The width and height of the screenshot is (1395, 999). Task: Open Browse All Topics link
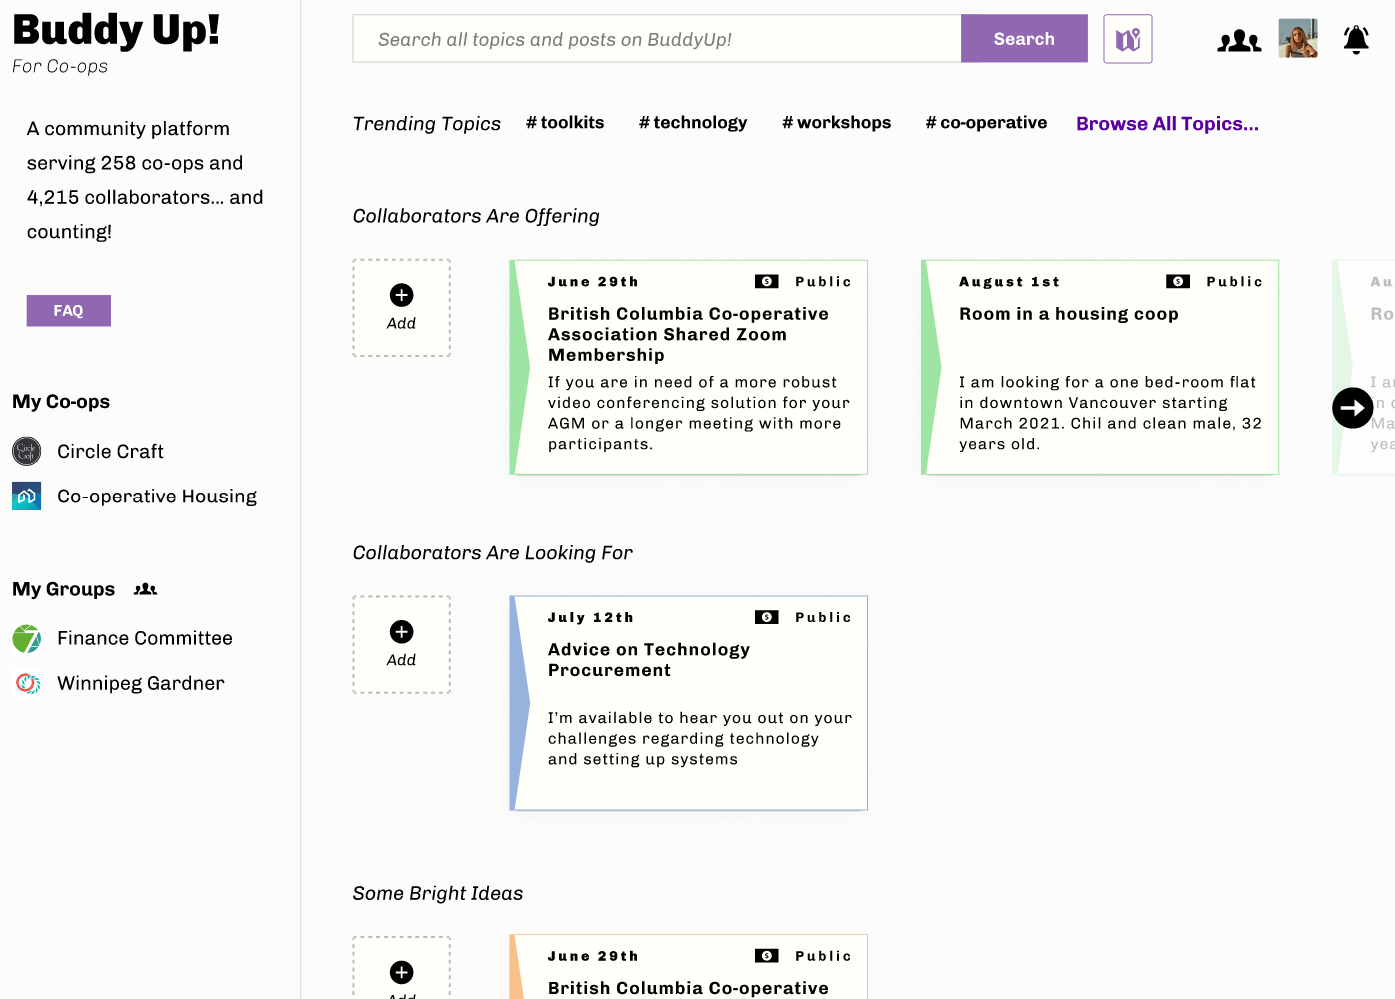point(1166,124)
